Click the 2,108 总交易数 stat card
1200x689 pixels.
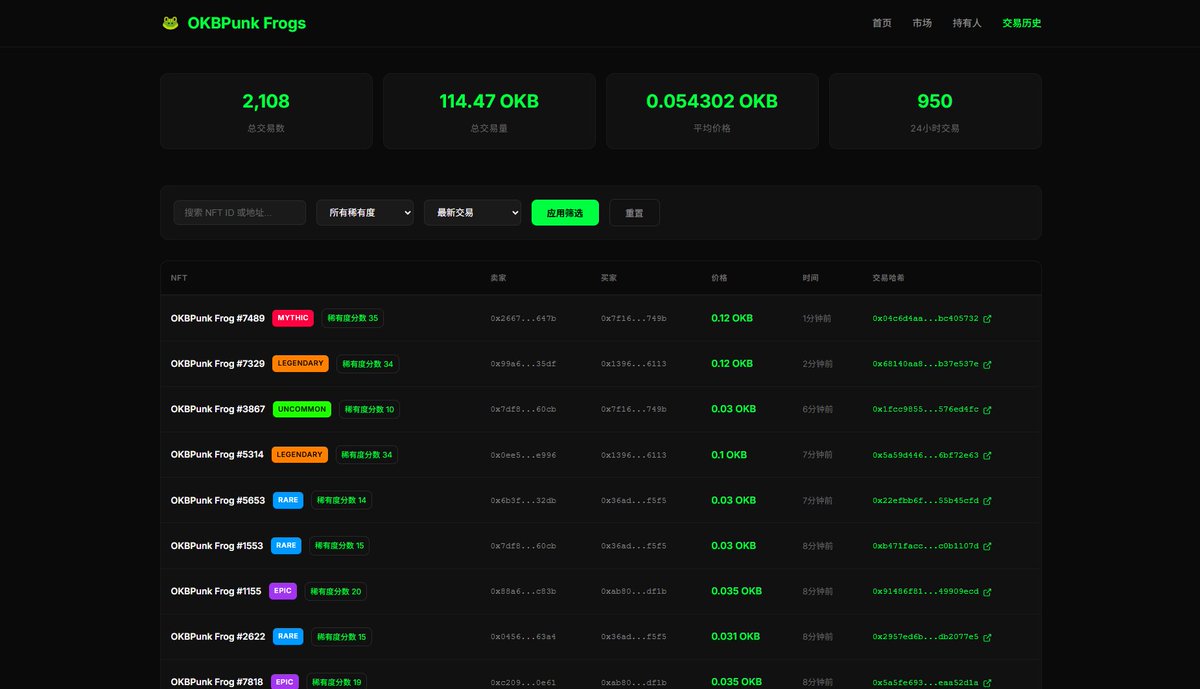pos(266,111)
